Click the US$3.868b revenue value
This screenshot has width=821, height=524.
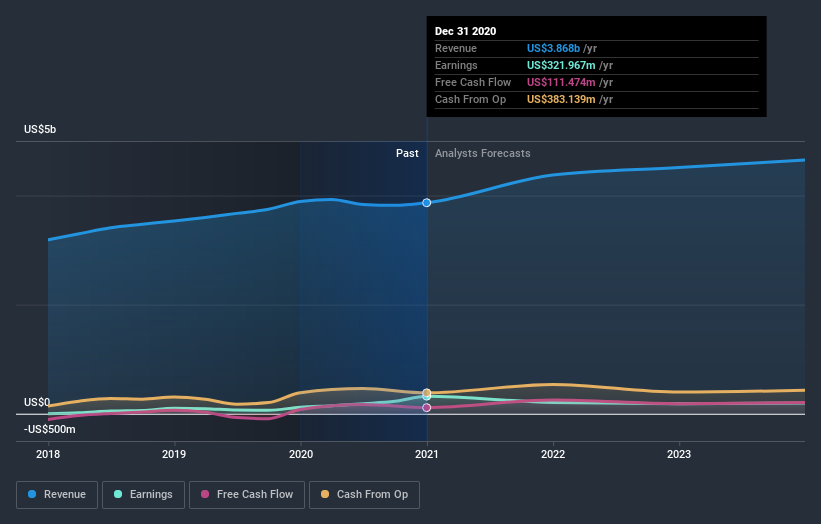553,48
